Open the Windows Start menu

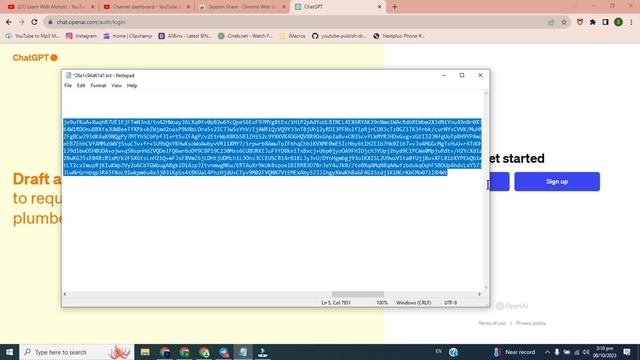(x=9, y=352)
